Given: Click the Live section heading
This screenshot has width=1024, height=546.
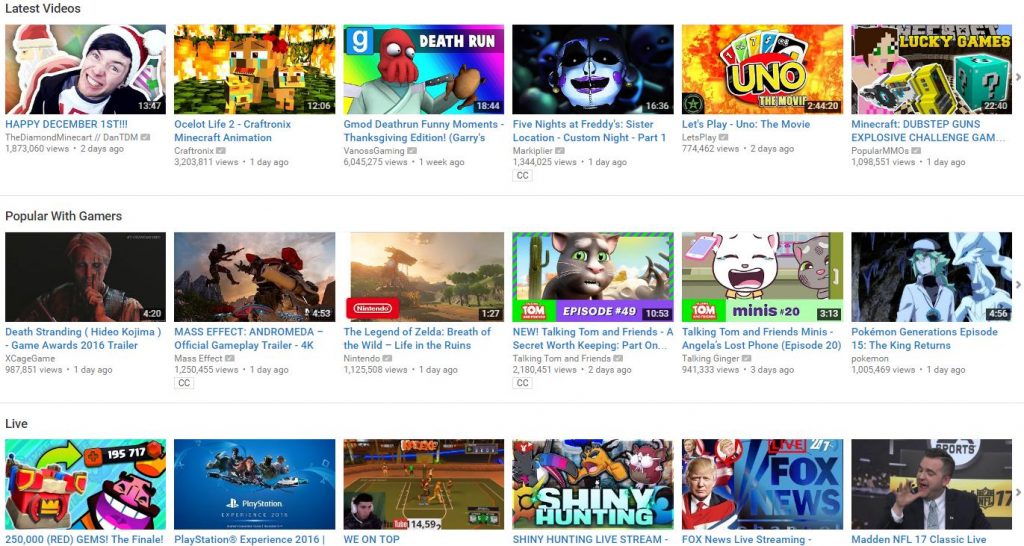Looking at the screenshot, I should pyautogui.click(x=16, y=424).
